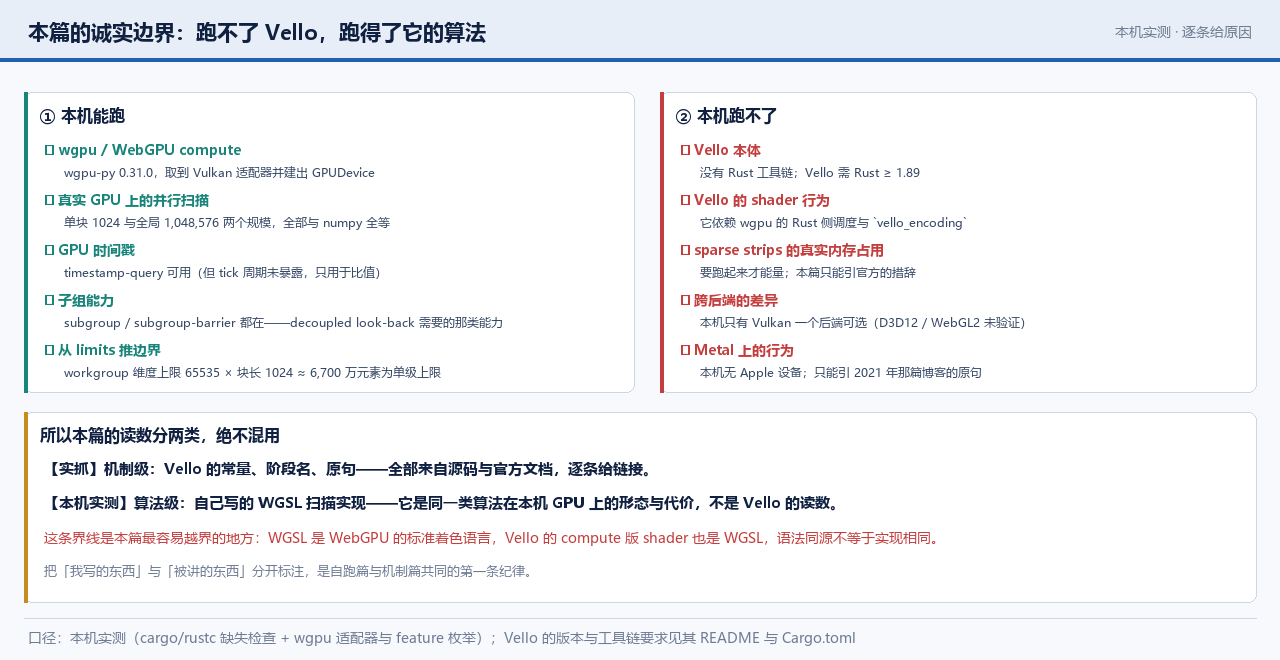The height and width of the screenshot is (660, 1280).
Task: Select the 'subgroup / subgroup-barrier 都在' line
Action: click(283, 322)
